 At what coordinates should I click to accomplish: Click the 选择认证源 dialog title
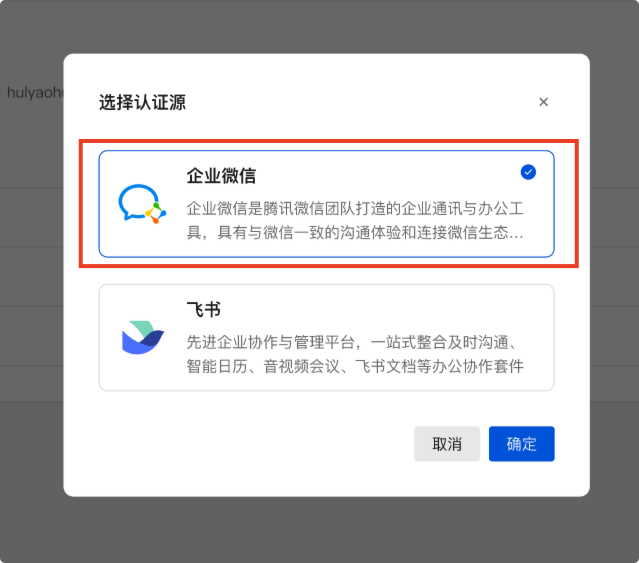(142, 102)
